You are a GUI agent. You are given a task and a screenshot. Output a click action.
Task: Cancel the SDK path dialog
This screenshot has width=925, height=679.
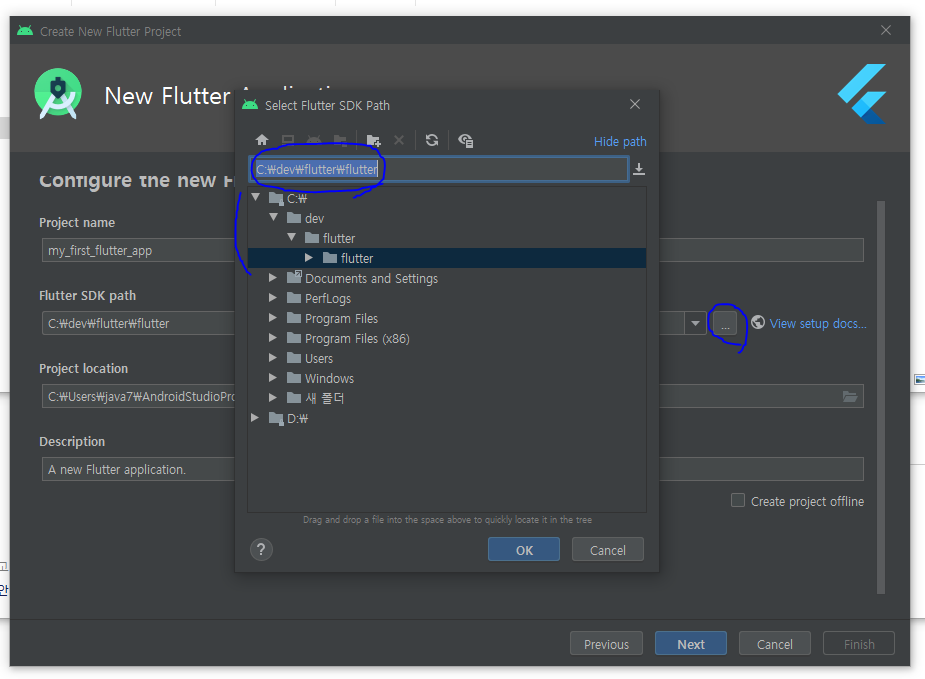[x=608, y=550]
